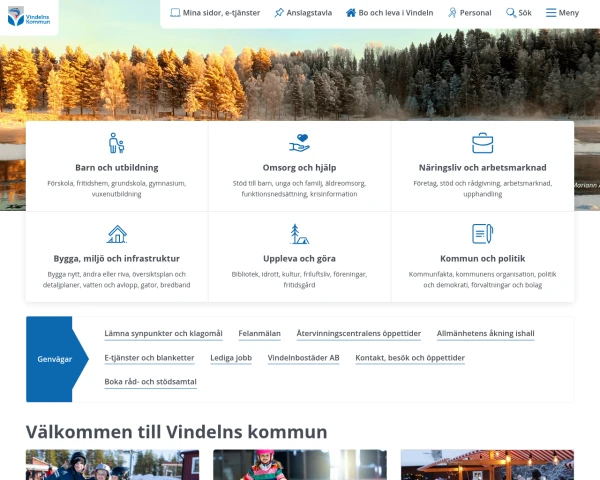Open Återvinningscentralens öppettider link

click(359, 333)
